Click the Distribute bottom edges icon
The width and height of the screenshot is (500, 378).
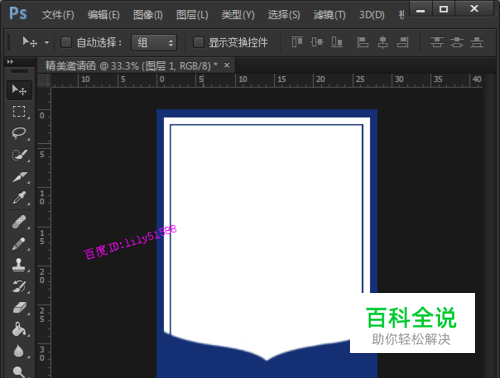477,42
